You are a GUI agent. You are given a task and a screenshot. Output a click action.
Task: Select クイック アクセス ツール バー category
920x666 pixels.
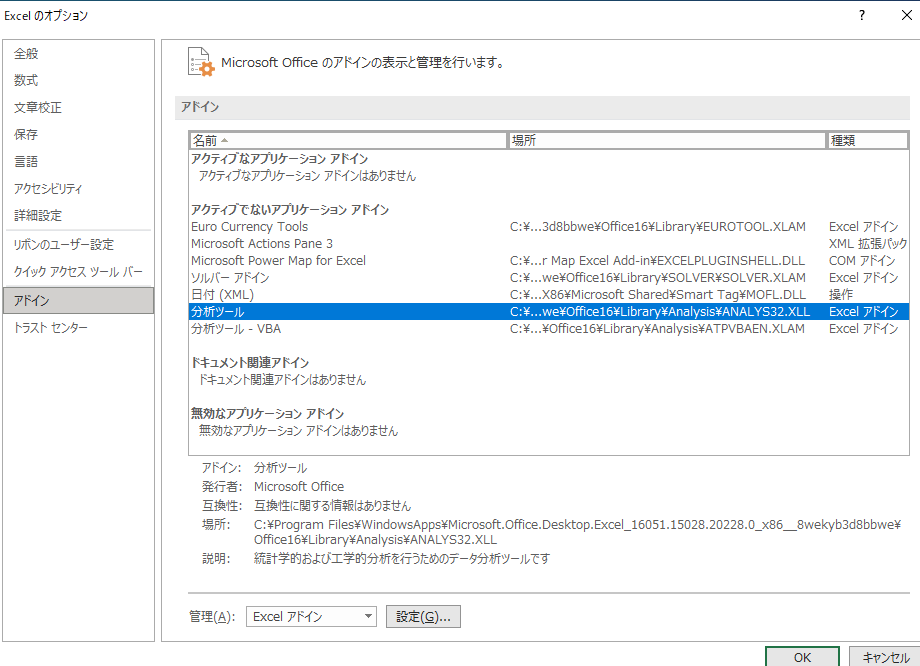78,272
